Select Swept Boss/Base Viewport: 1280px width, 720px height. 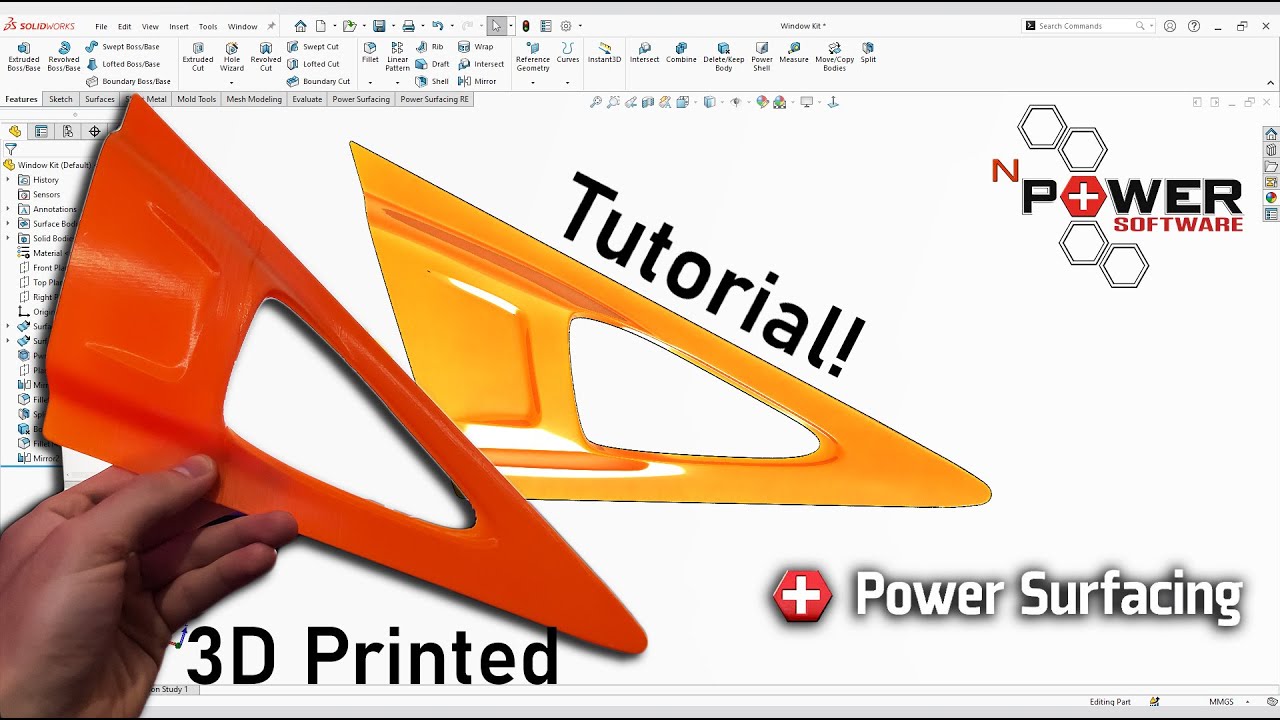point(122,47)
